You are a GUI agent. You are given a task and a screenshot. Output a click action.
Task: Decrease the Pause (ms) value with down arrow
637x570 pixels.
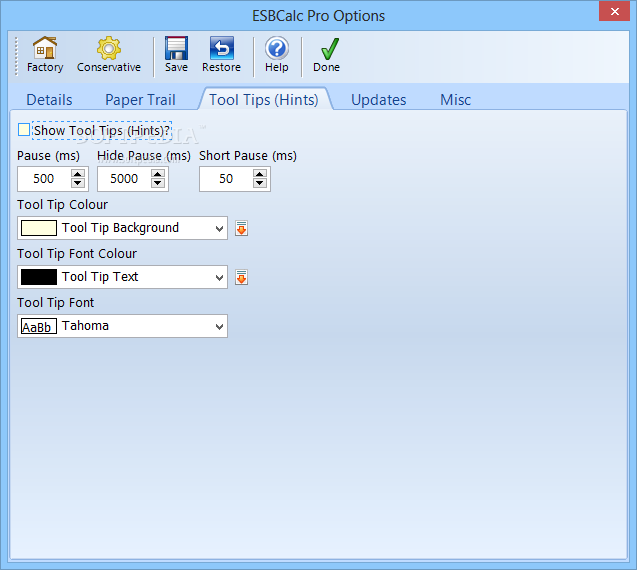[78, 183]
